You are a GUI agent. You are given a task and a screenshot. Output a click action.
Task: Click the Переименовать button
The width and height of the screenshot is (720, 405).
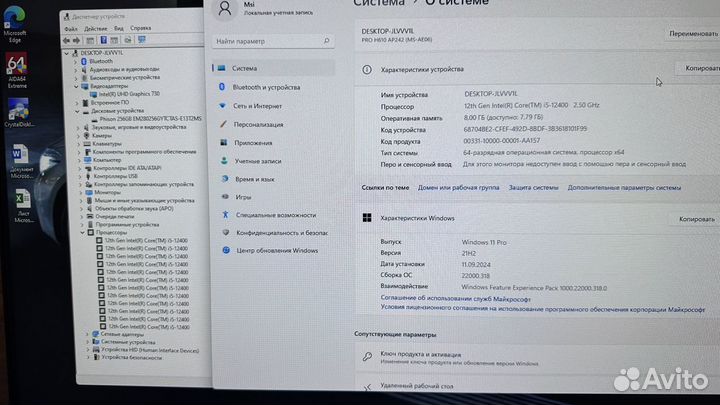[x=694, y=33]
